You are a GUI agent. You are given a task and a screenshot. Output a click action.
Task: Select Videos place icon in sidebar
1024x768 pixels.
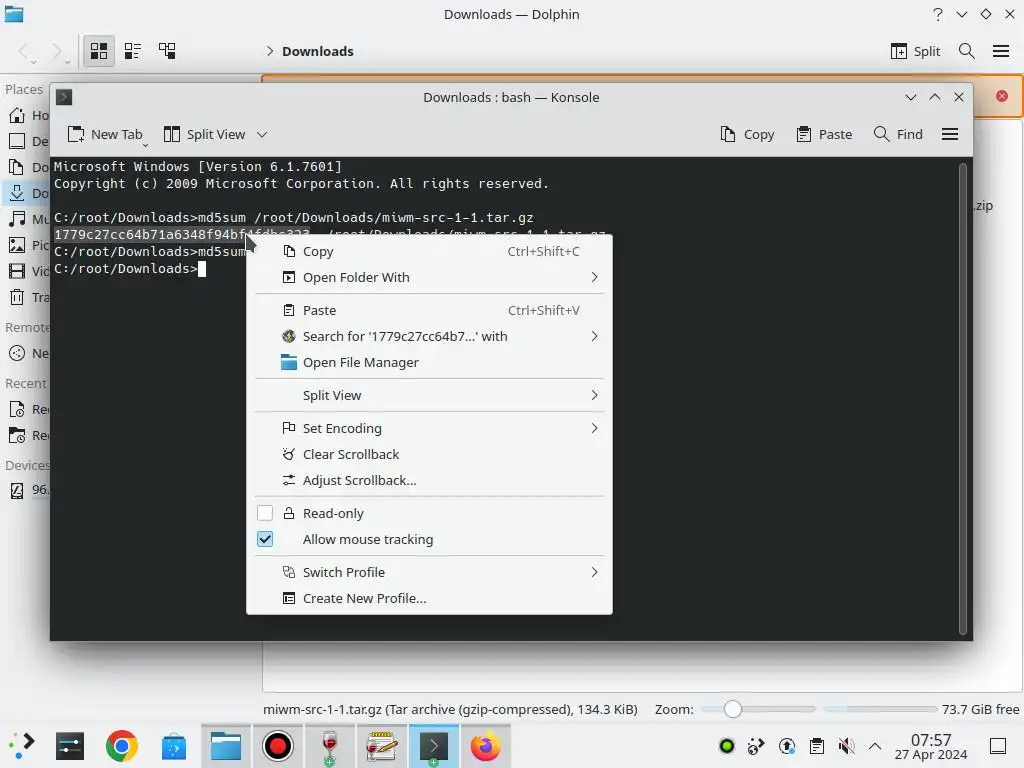coord(17,271)
